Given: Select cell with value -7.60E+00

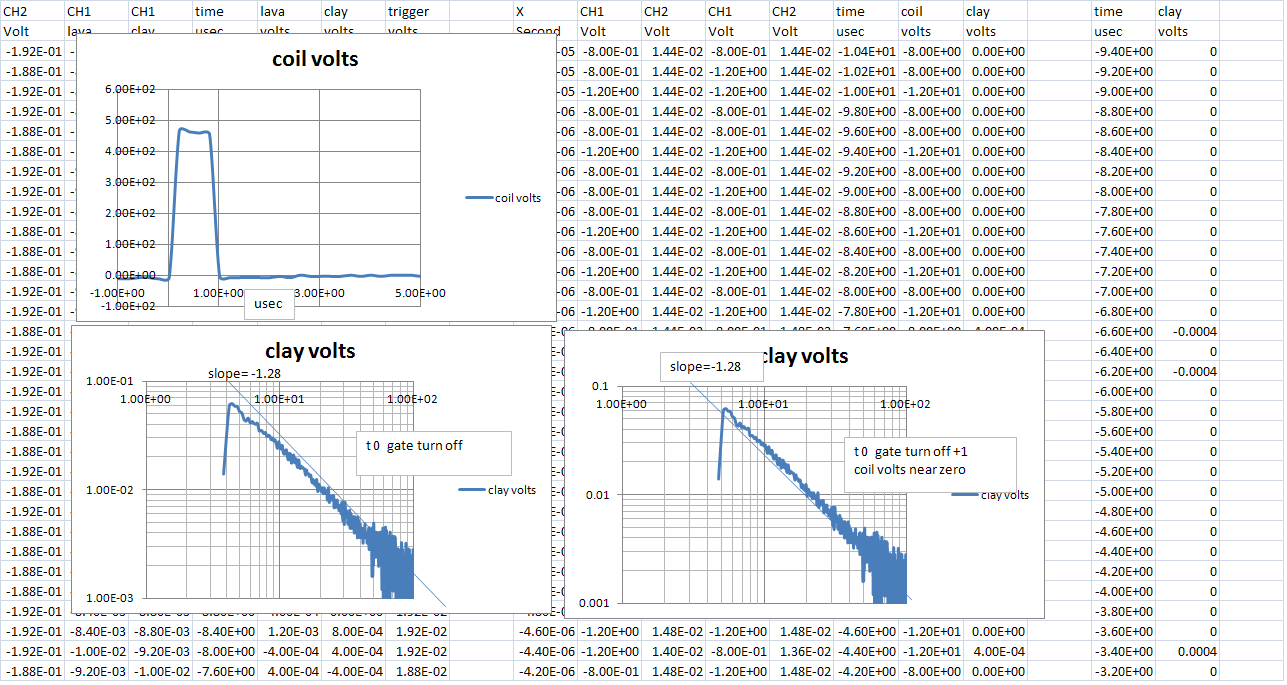Looking at the screenshot, I should coord(225,671).
